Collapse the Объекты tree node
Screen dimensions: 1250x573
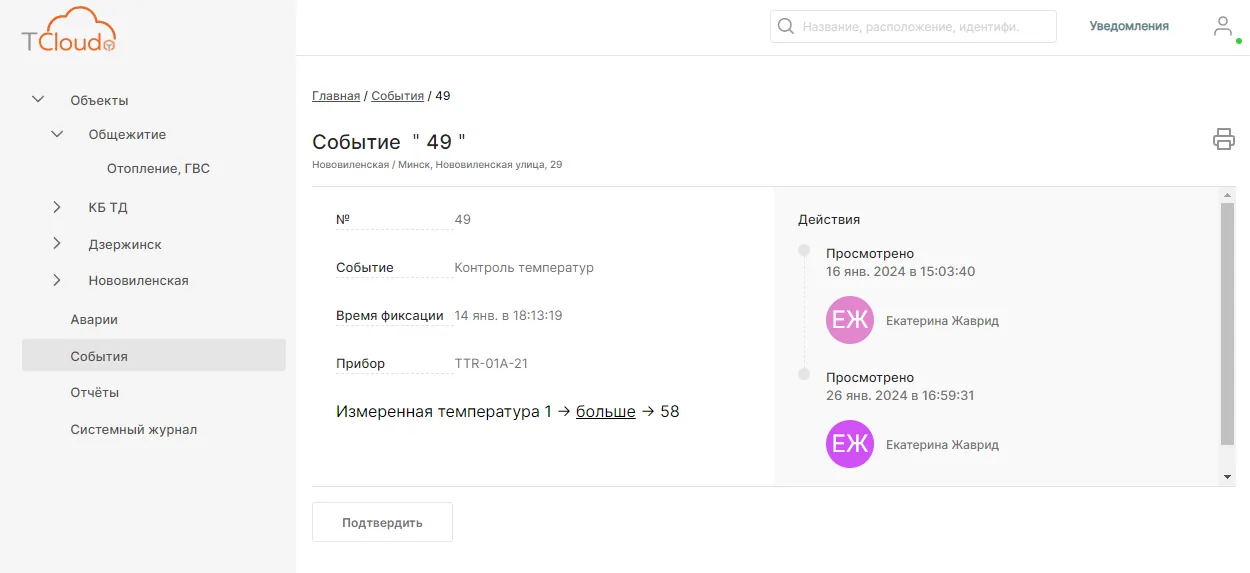(x=39, y=99)
